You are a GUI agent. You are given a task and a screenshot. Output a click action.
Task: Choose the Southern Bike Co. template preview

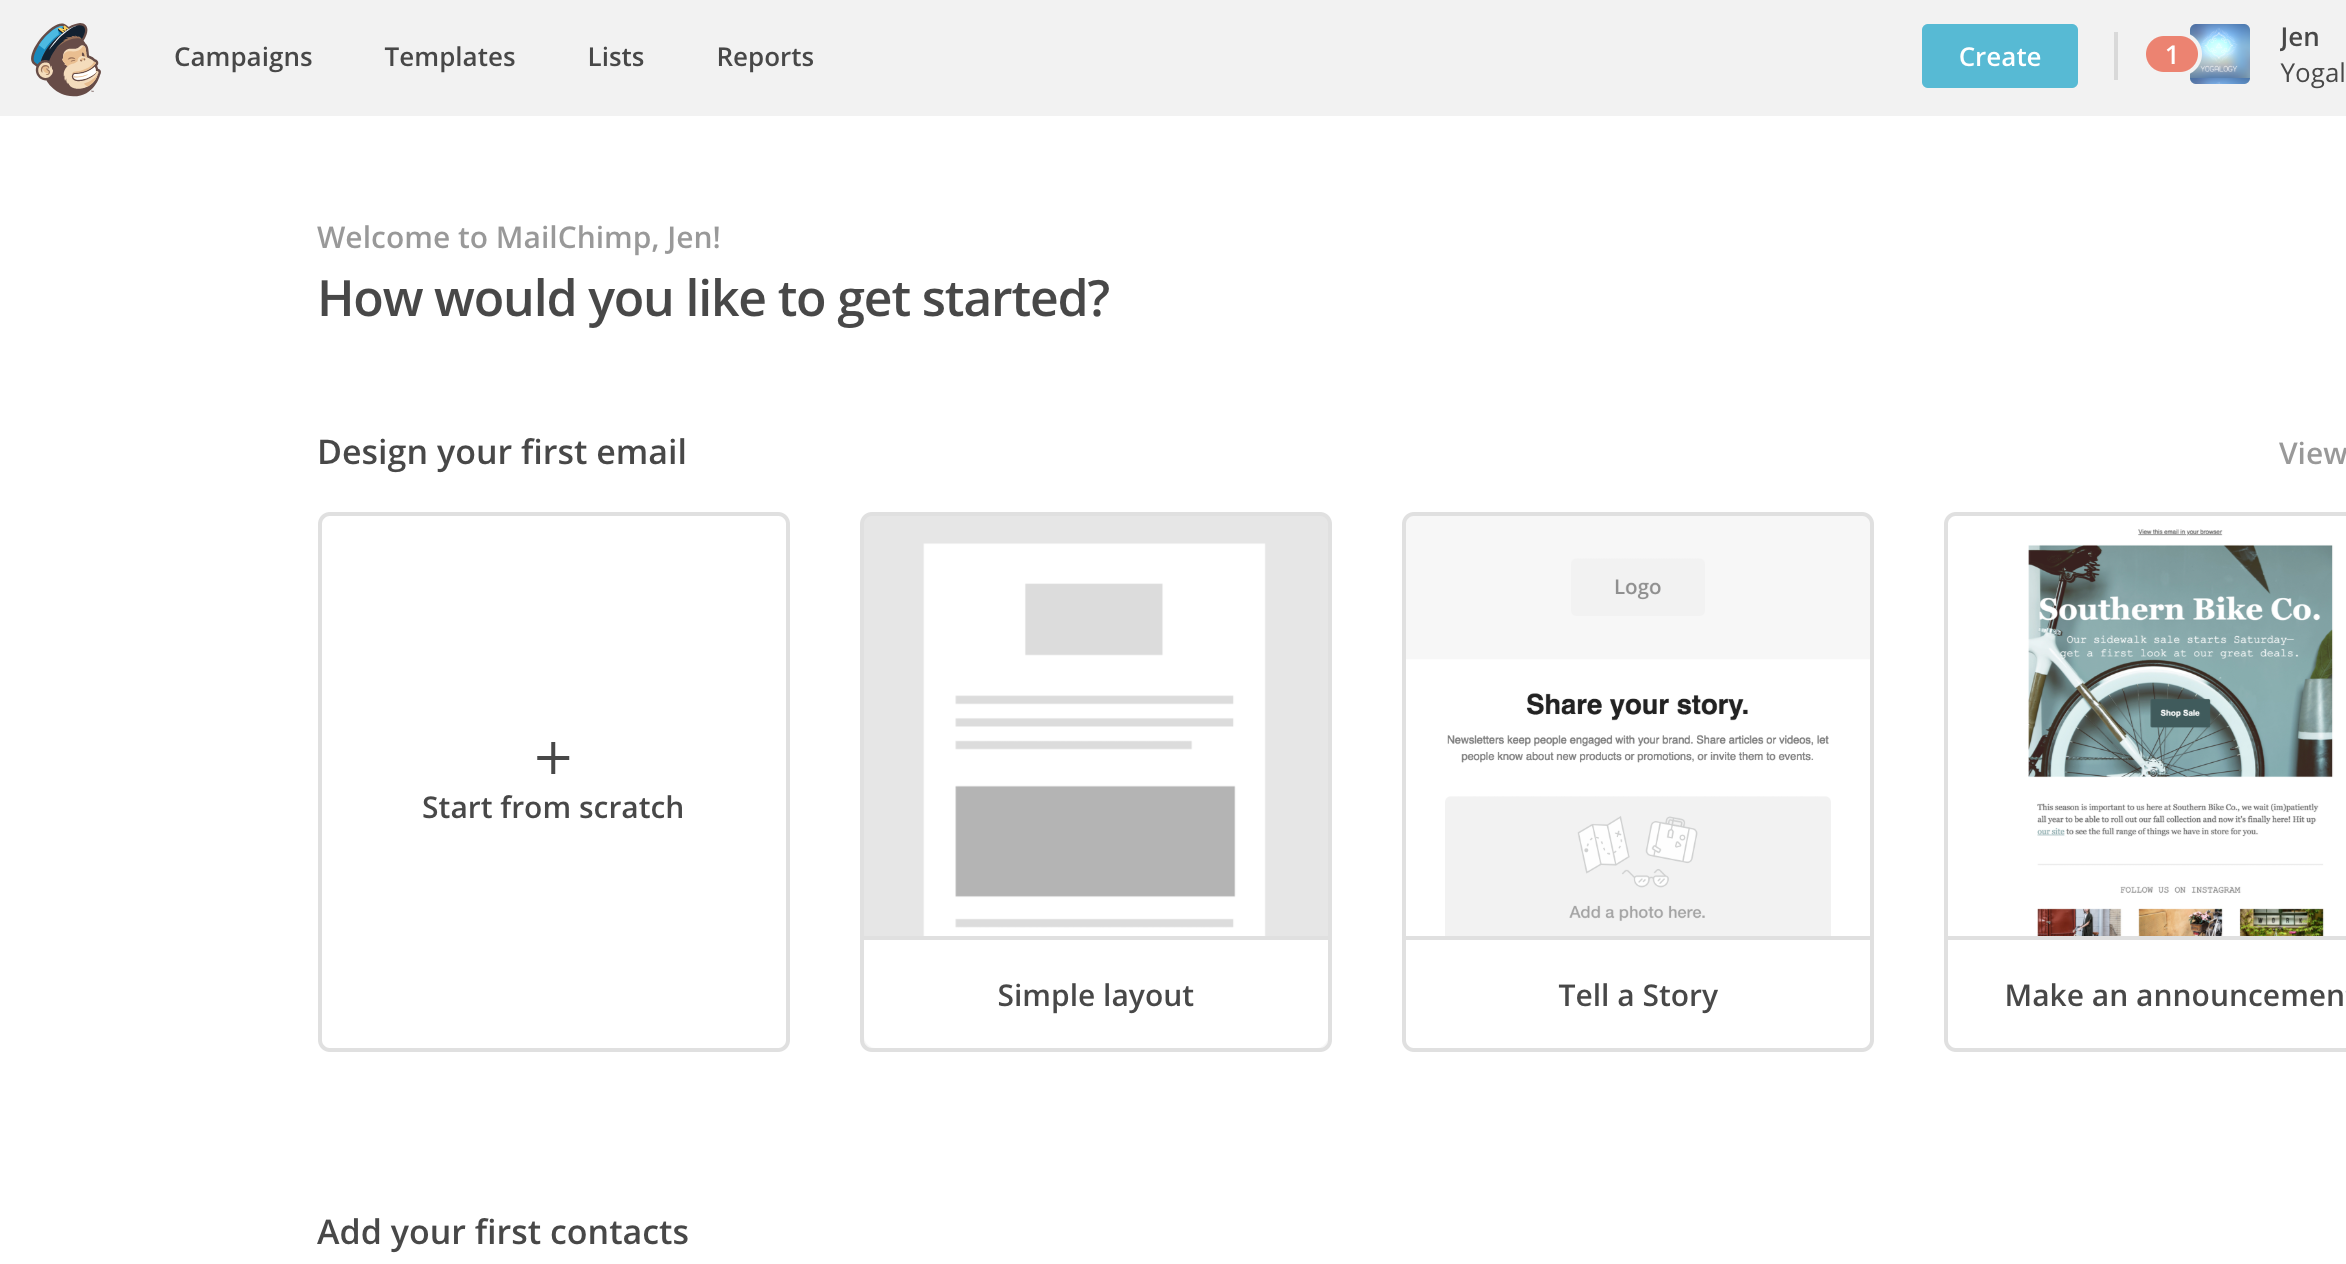(2147, 726)
